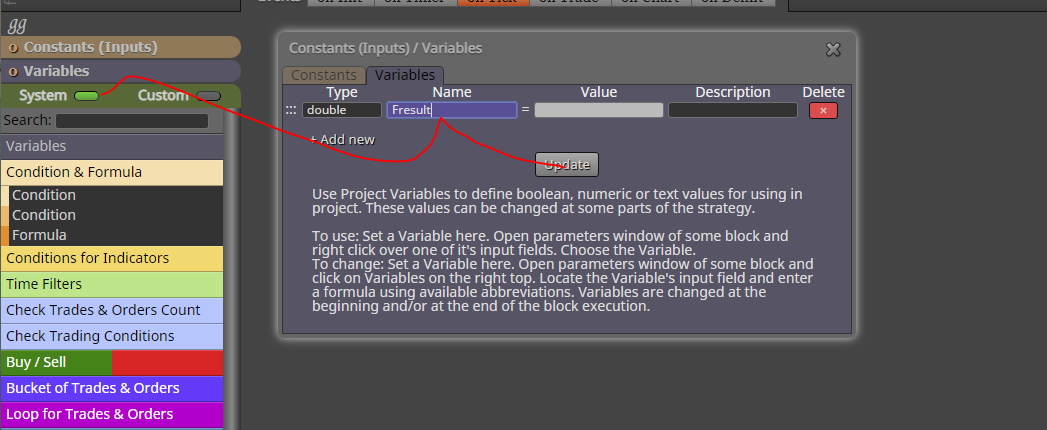
Task: Click the empty Value field
Action: pos(598,110)
